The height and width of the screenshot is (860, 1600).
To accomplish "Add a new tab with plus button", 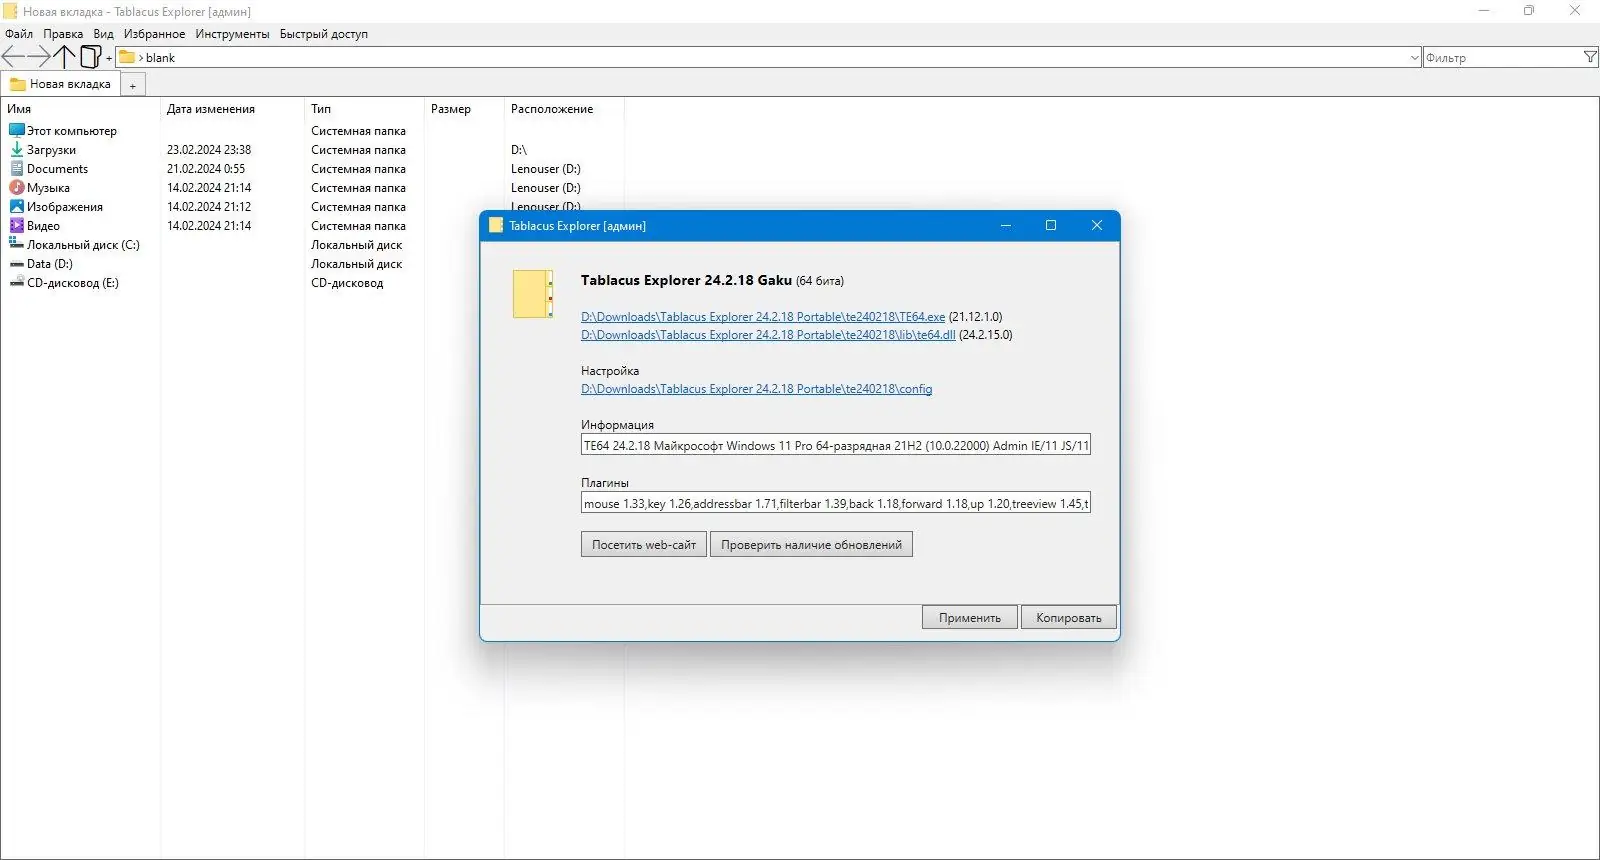I will coord(133,85).
